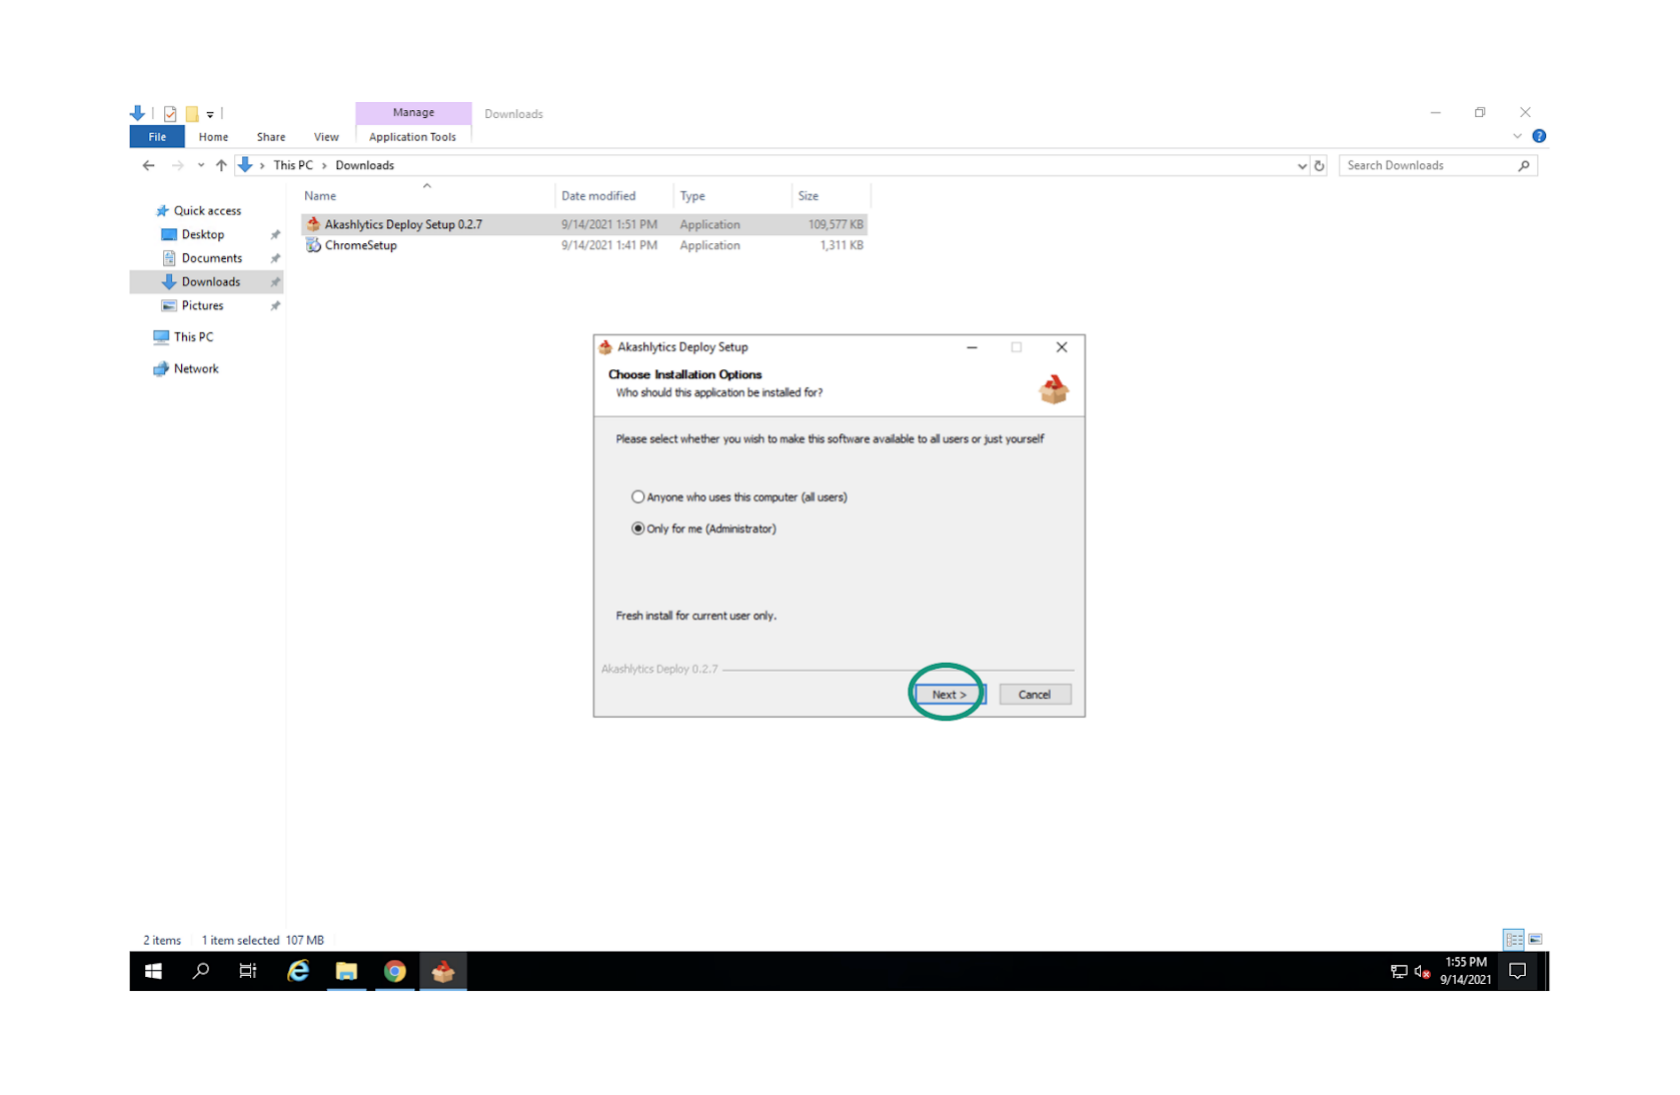Click the Akashlytics installer file icon
1680x1095 pixels.
click(x=313, y=225)
